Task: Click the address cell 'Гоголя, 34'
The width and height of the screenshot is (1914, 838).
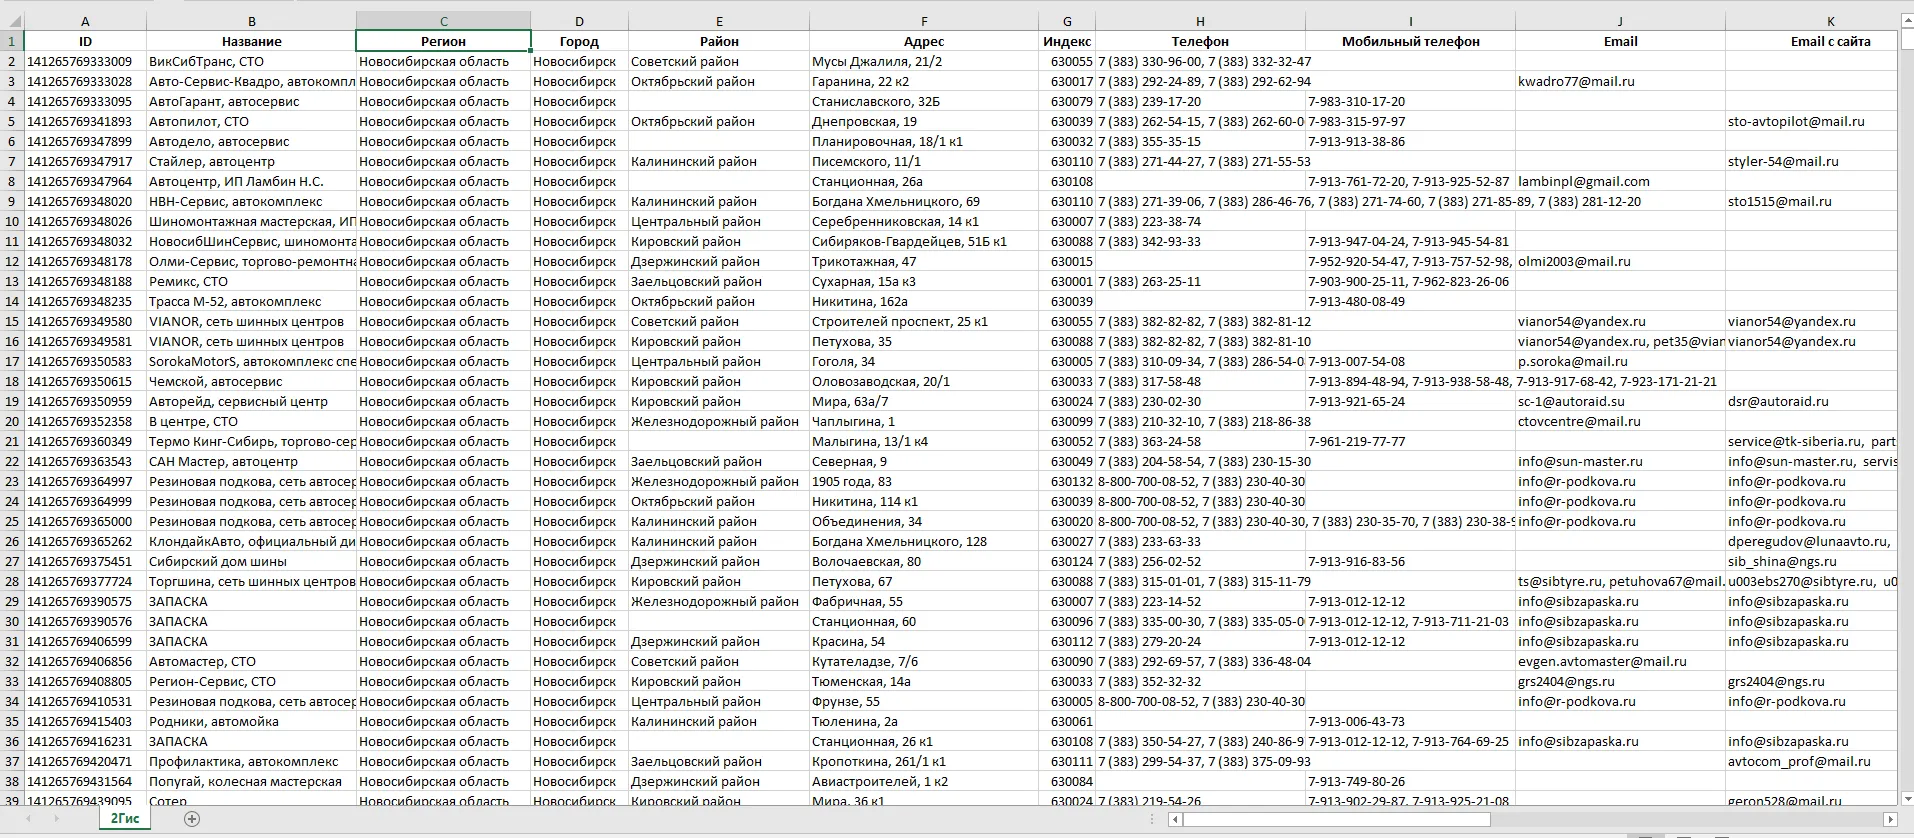Action: (x=923, y=361)
